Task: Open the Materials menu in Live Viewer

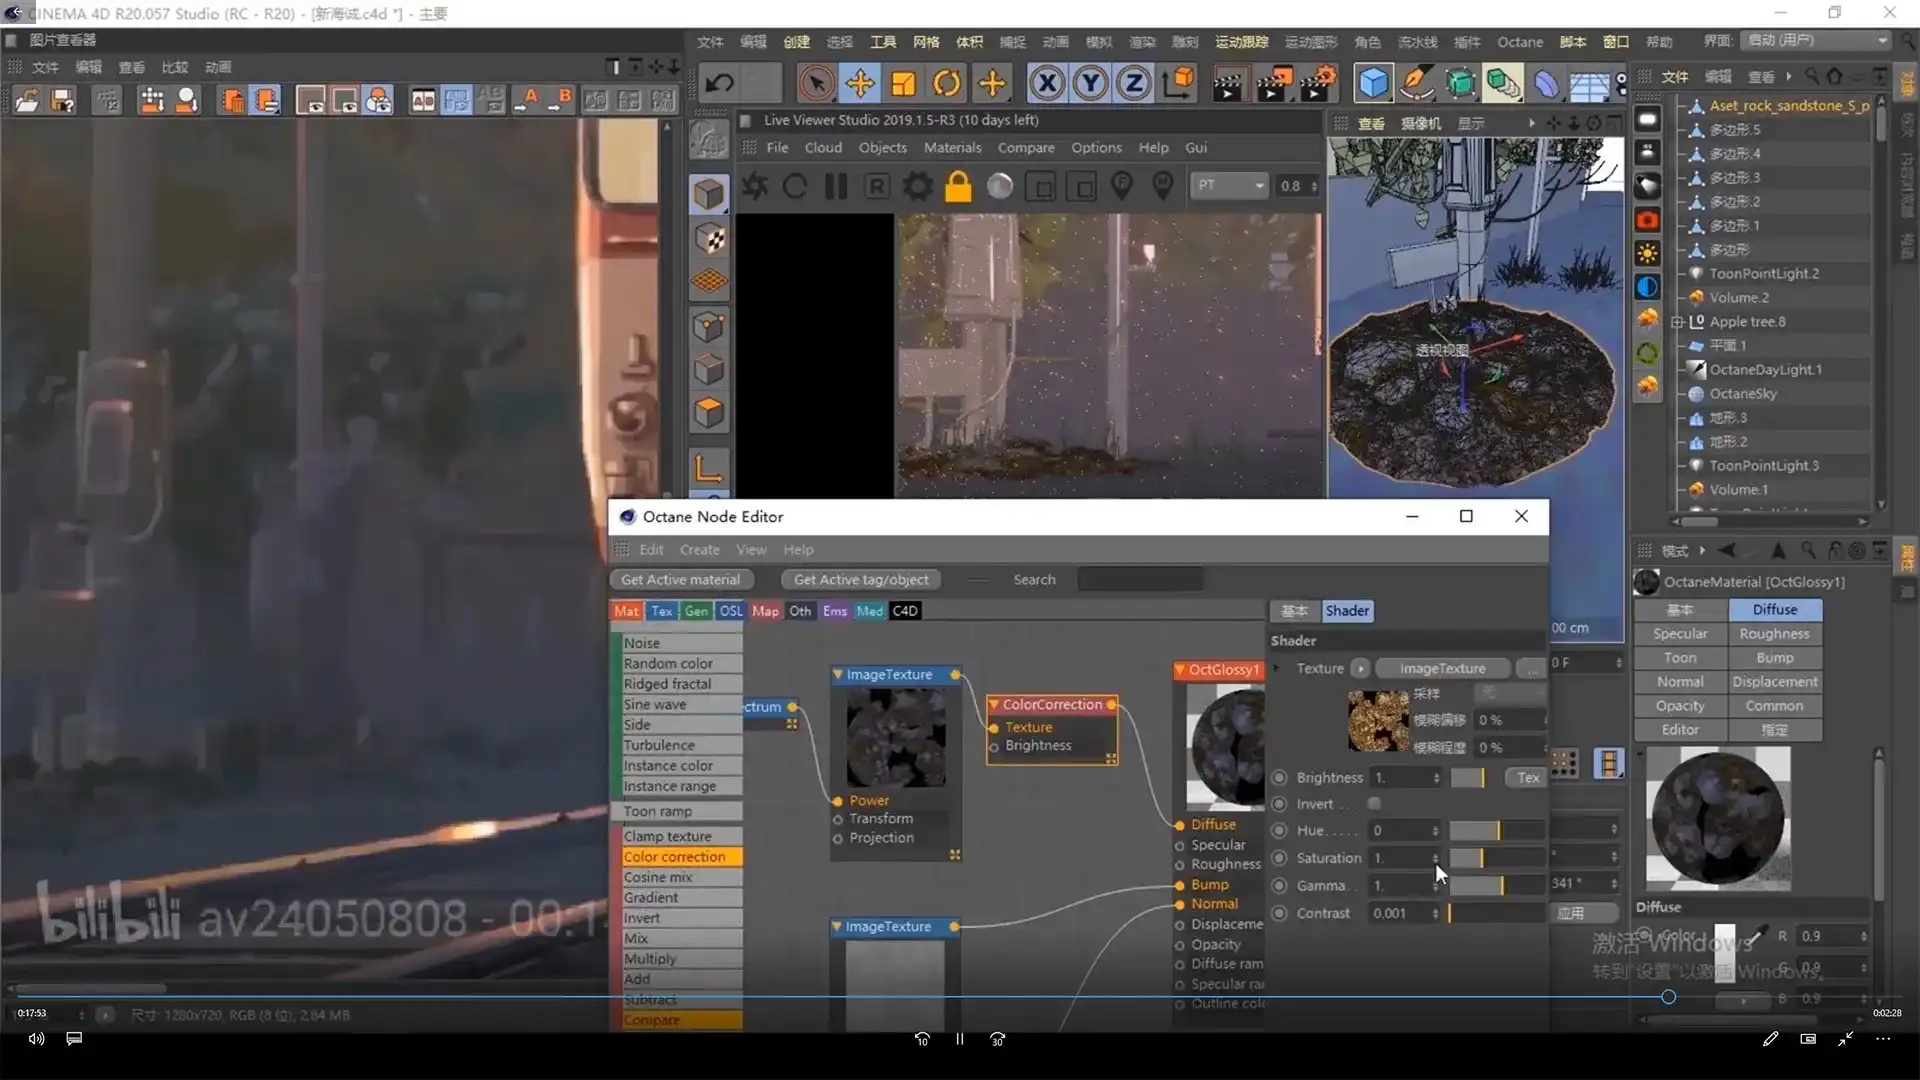Action: click(952, 148)
